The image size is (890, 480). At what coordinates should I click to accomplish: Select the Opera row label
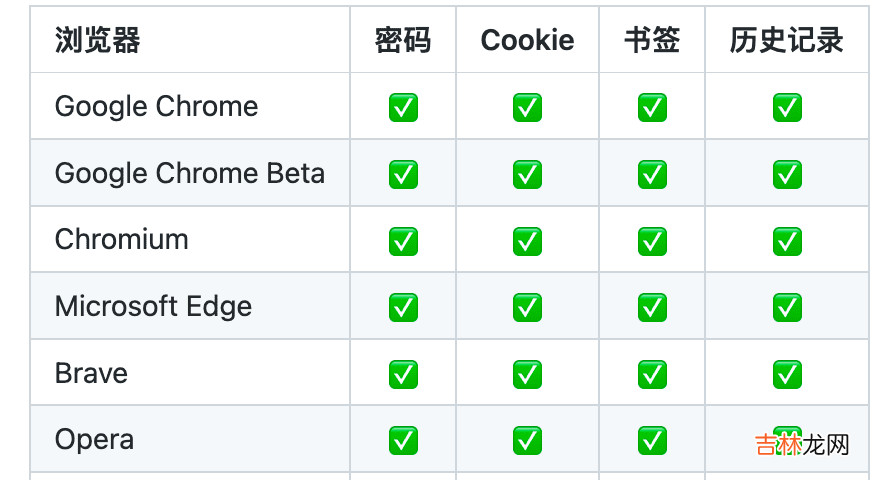(94, 440)
